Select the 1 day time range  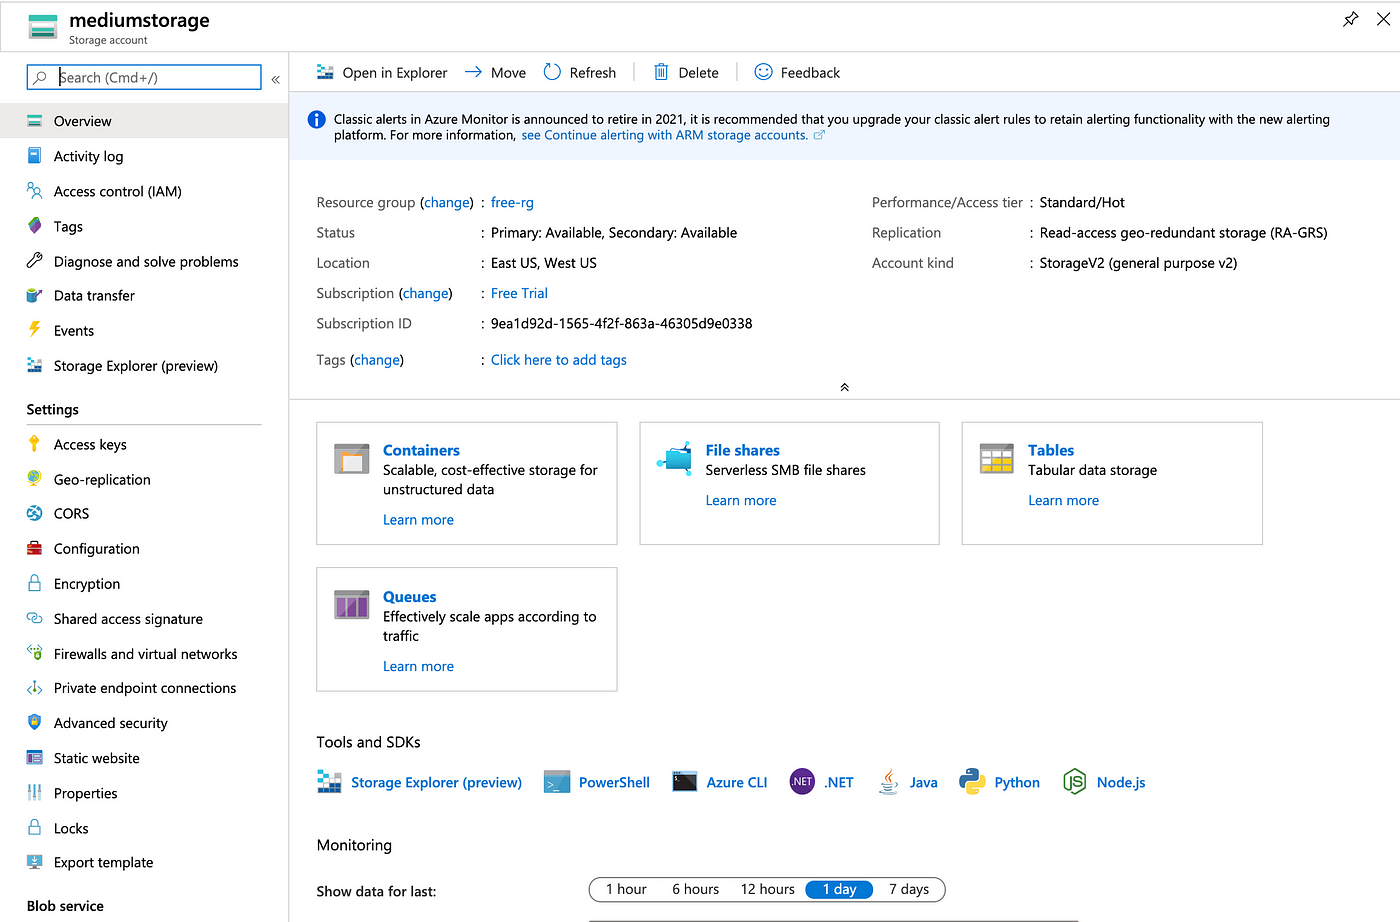click(839, 889)
